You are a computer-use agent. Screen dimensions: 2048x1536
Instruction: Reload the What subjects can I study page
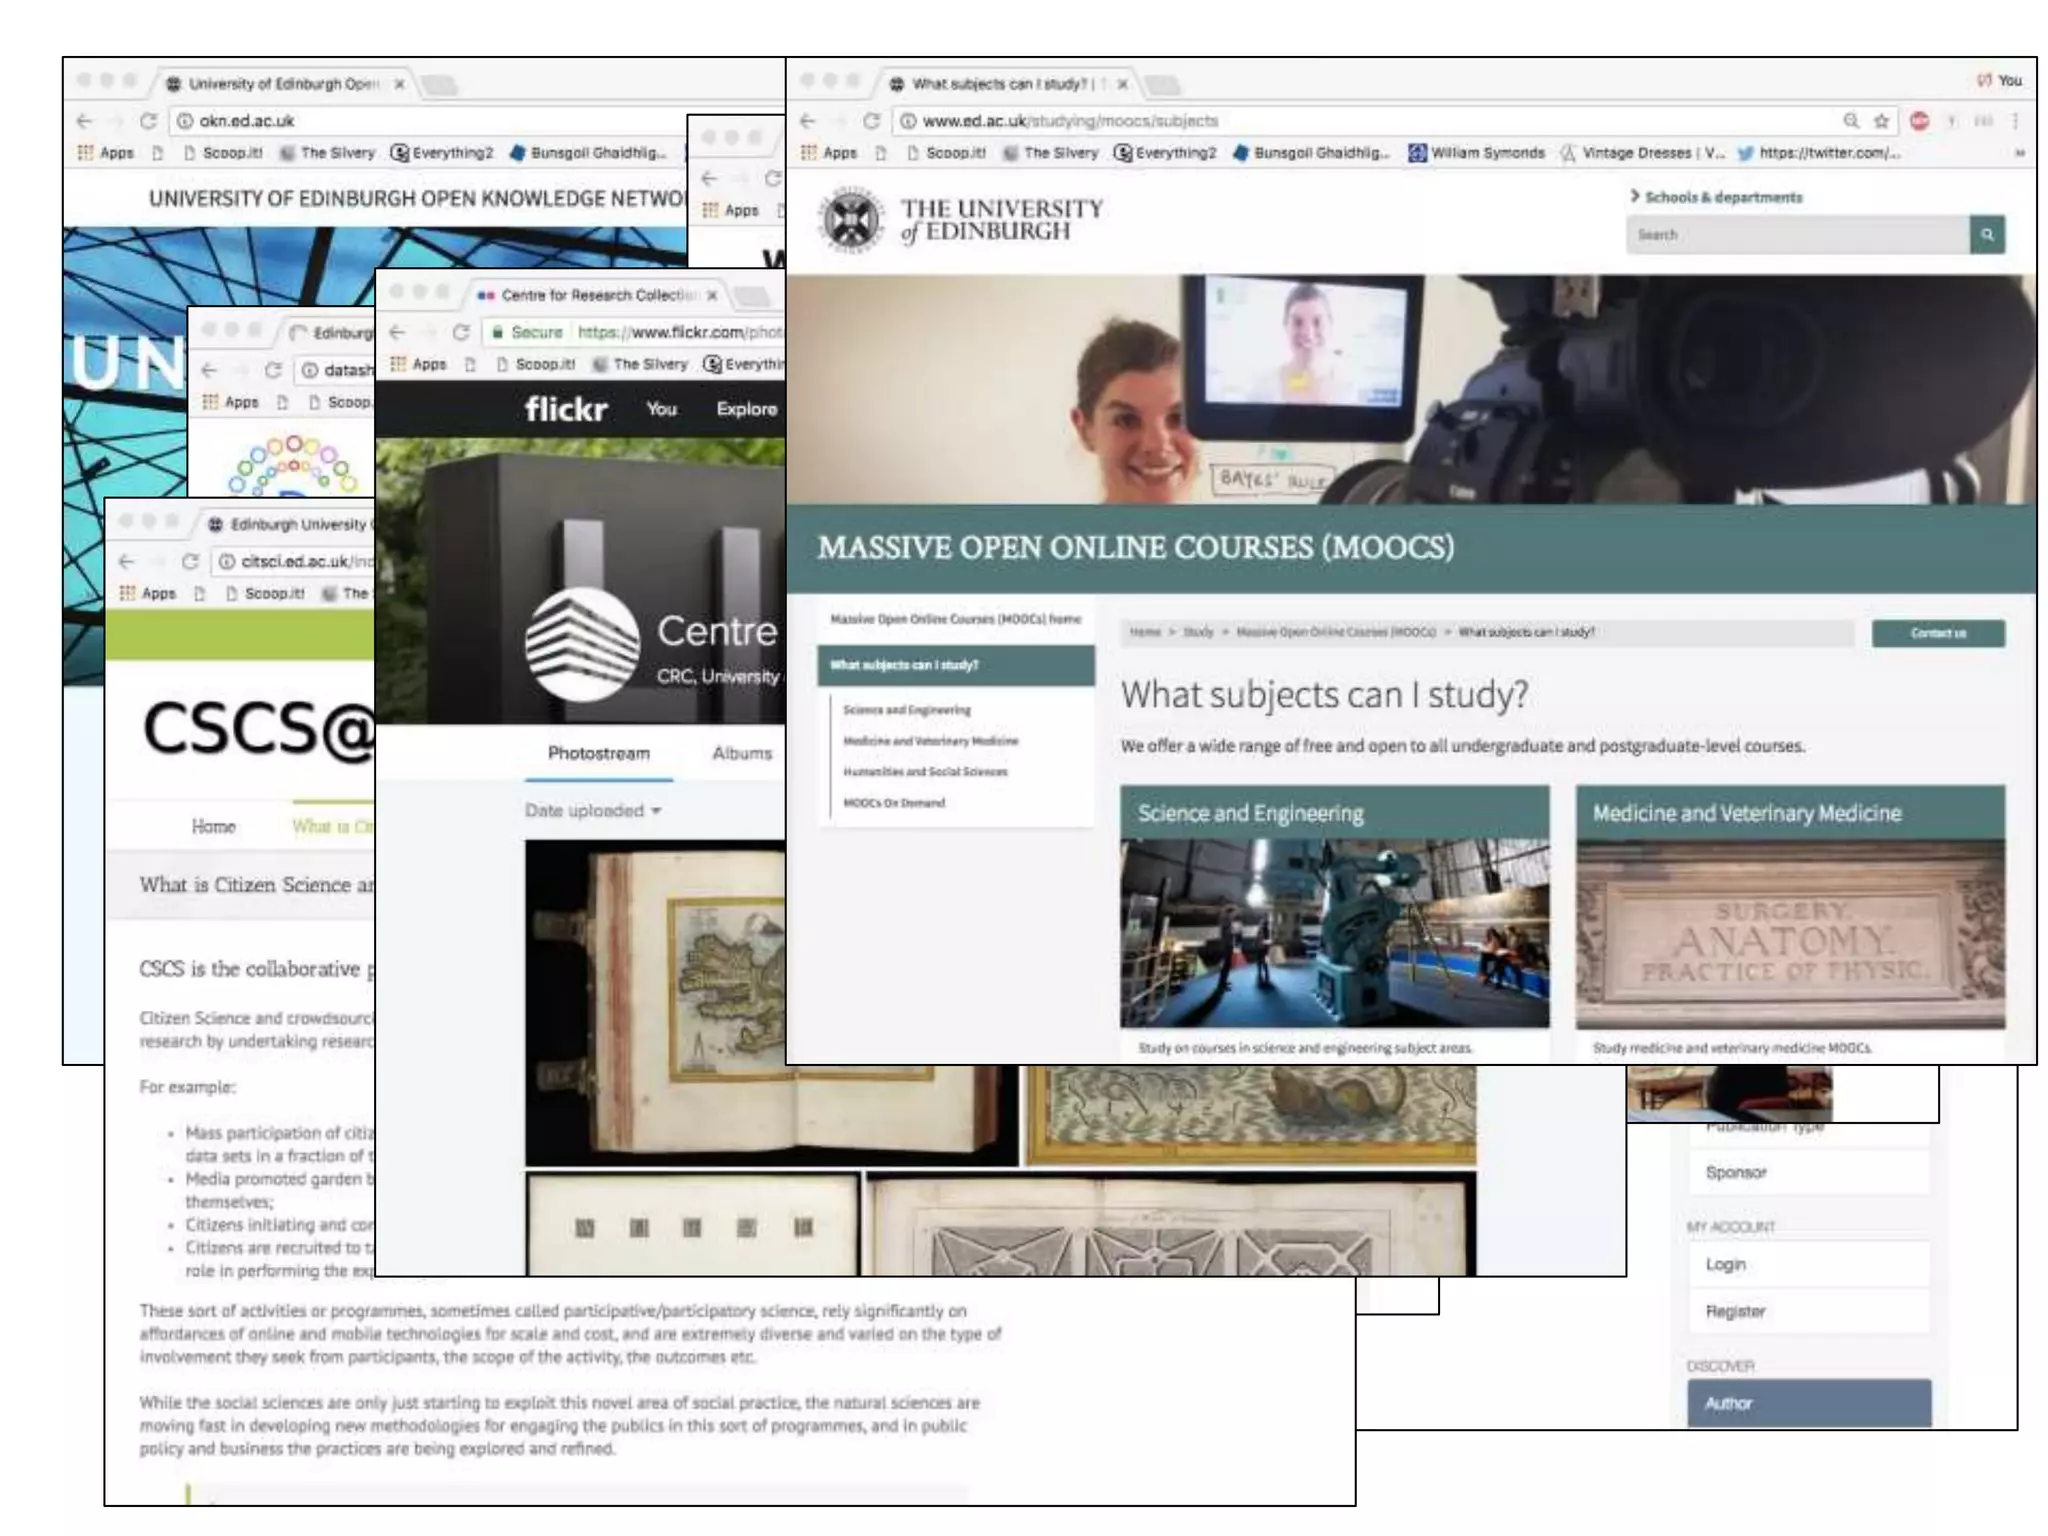coord(871,121)
